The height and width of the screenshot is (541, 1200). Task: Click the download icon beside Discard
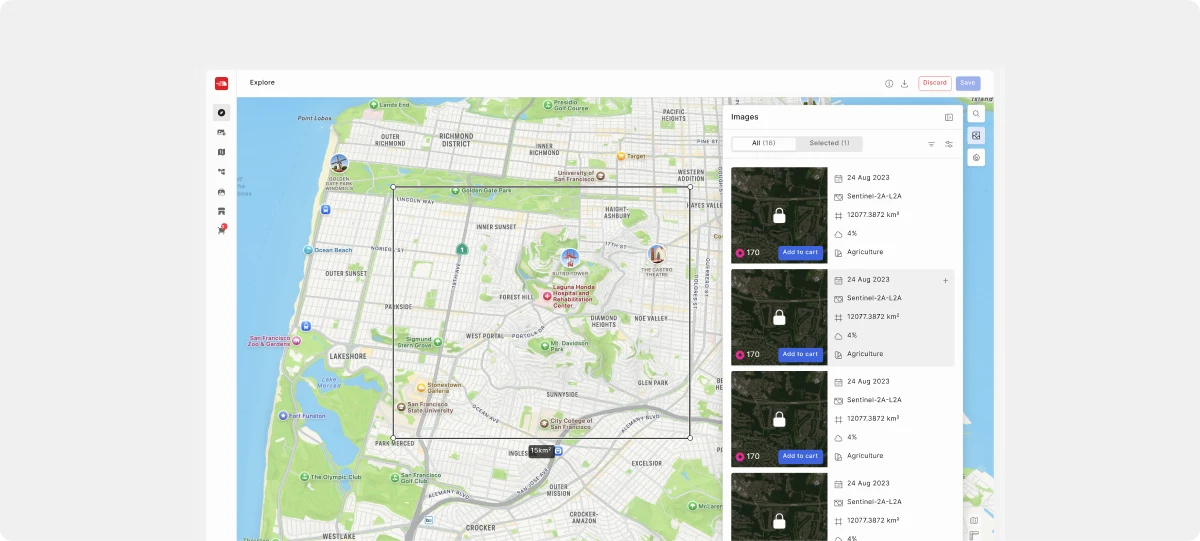904,84
